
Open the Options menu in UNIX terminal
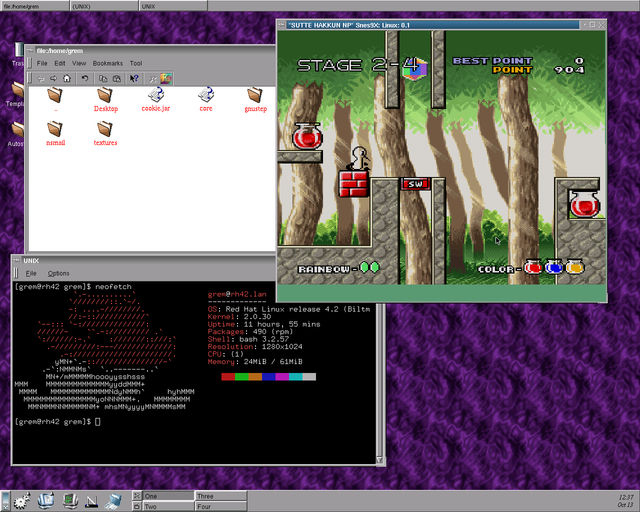coord(58,273)
